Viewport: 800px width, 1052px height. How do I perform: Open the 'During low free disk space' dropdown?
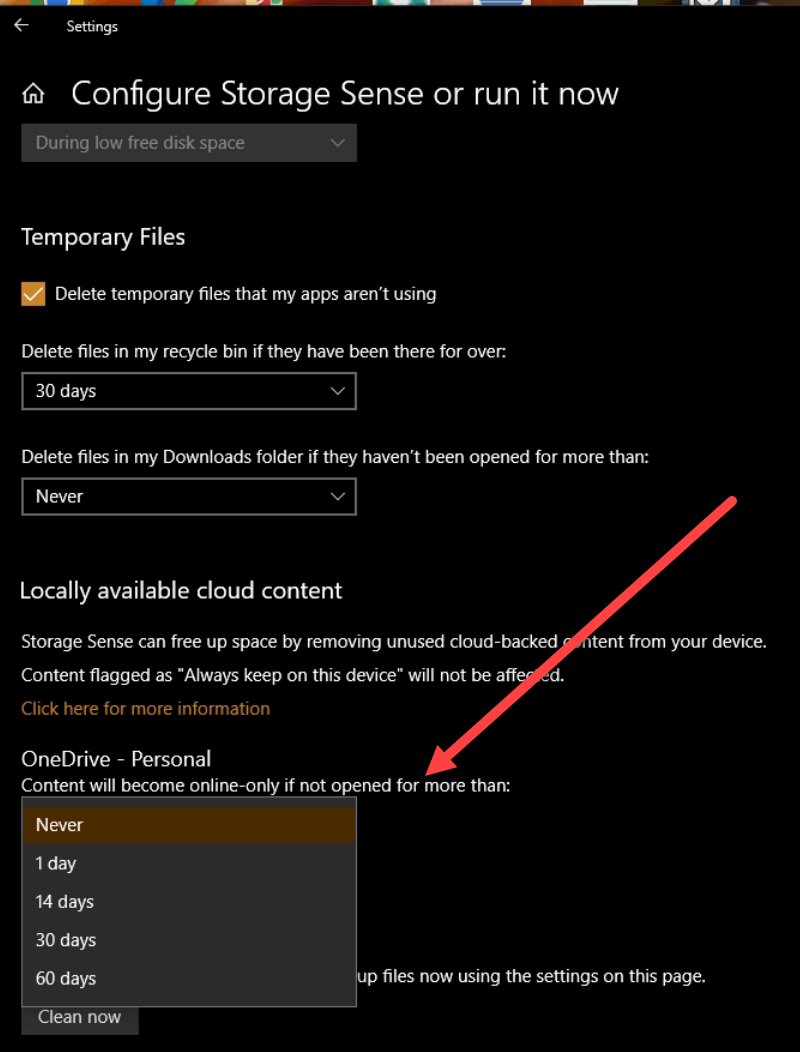point(189,143)
